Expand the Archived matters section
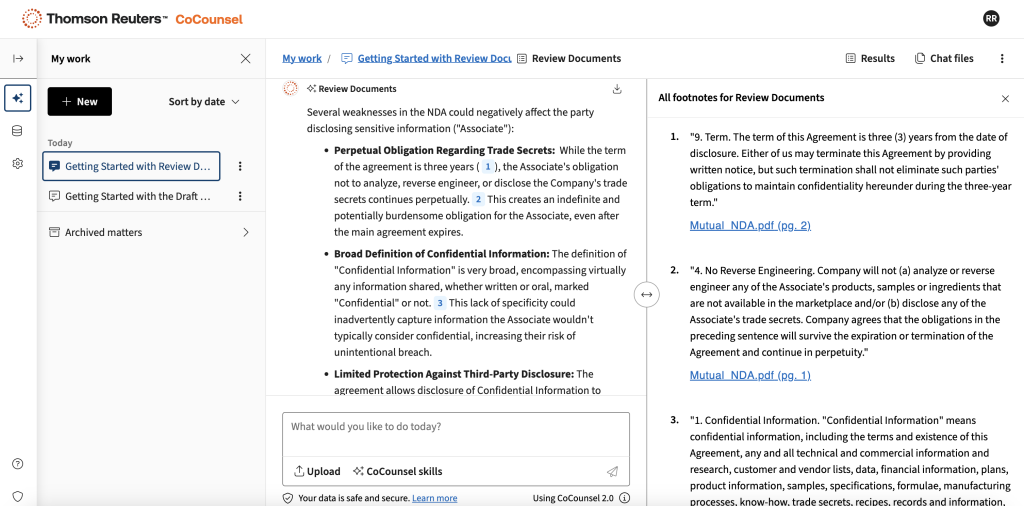Viewport: 1024px width, 506px height. 246,233
